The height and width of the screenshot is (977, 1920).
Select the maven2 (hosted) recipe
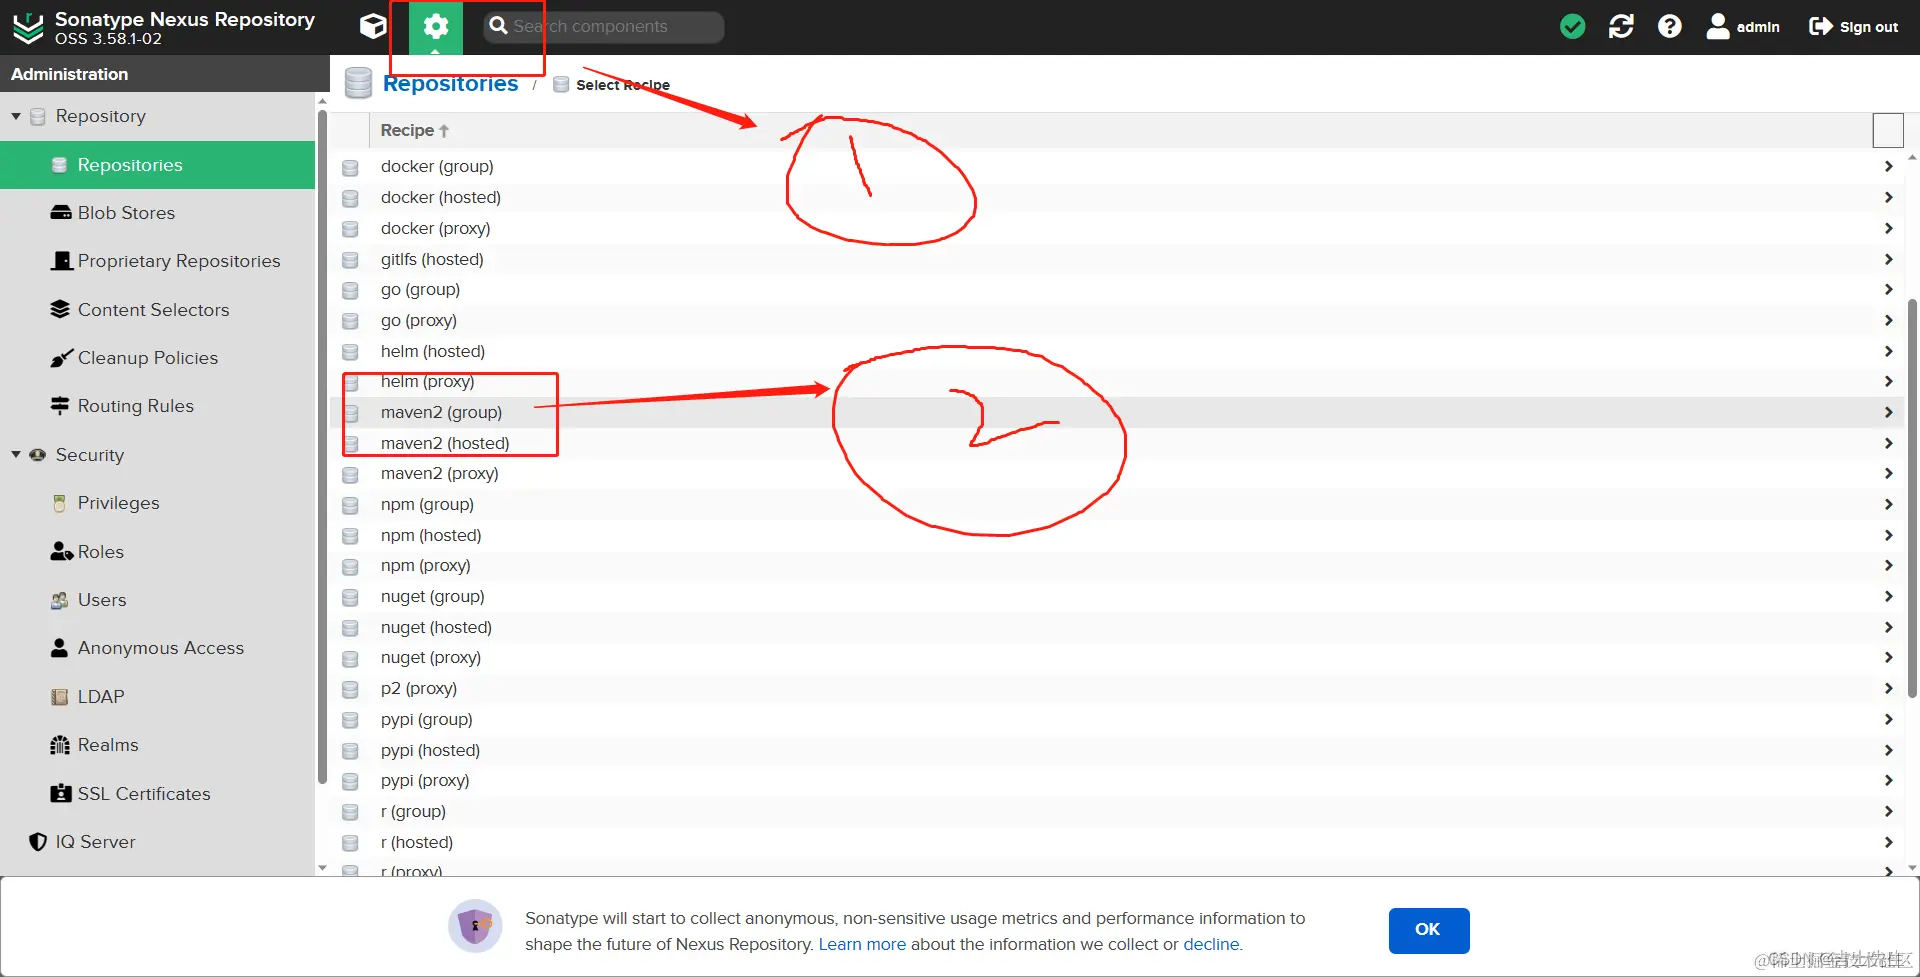click(x=445, y=443)
